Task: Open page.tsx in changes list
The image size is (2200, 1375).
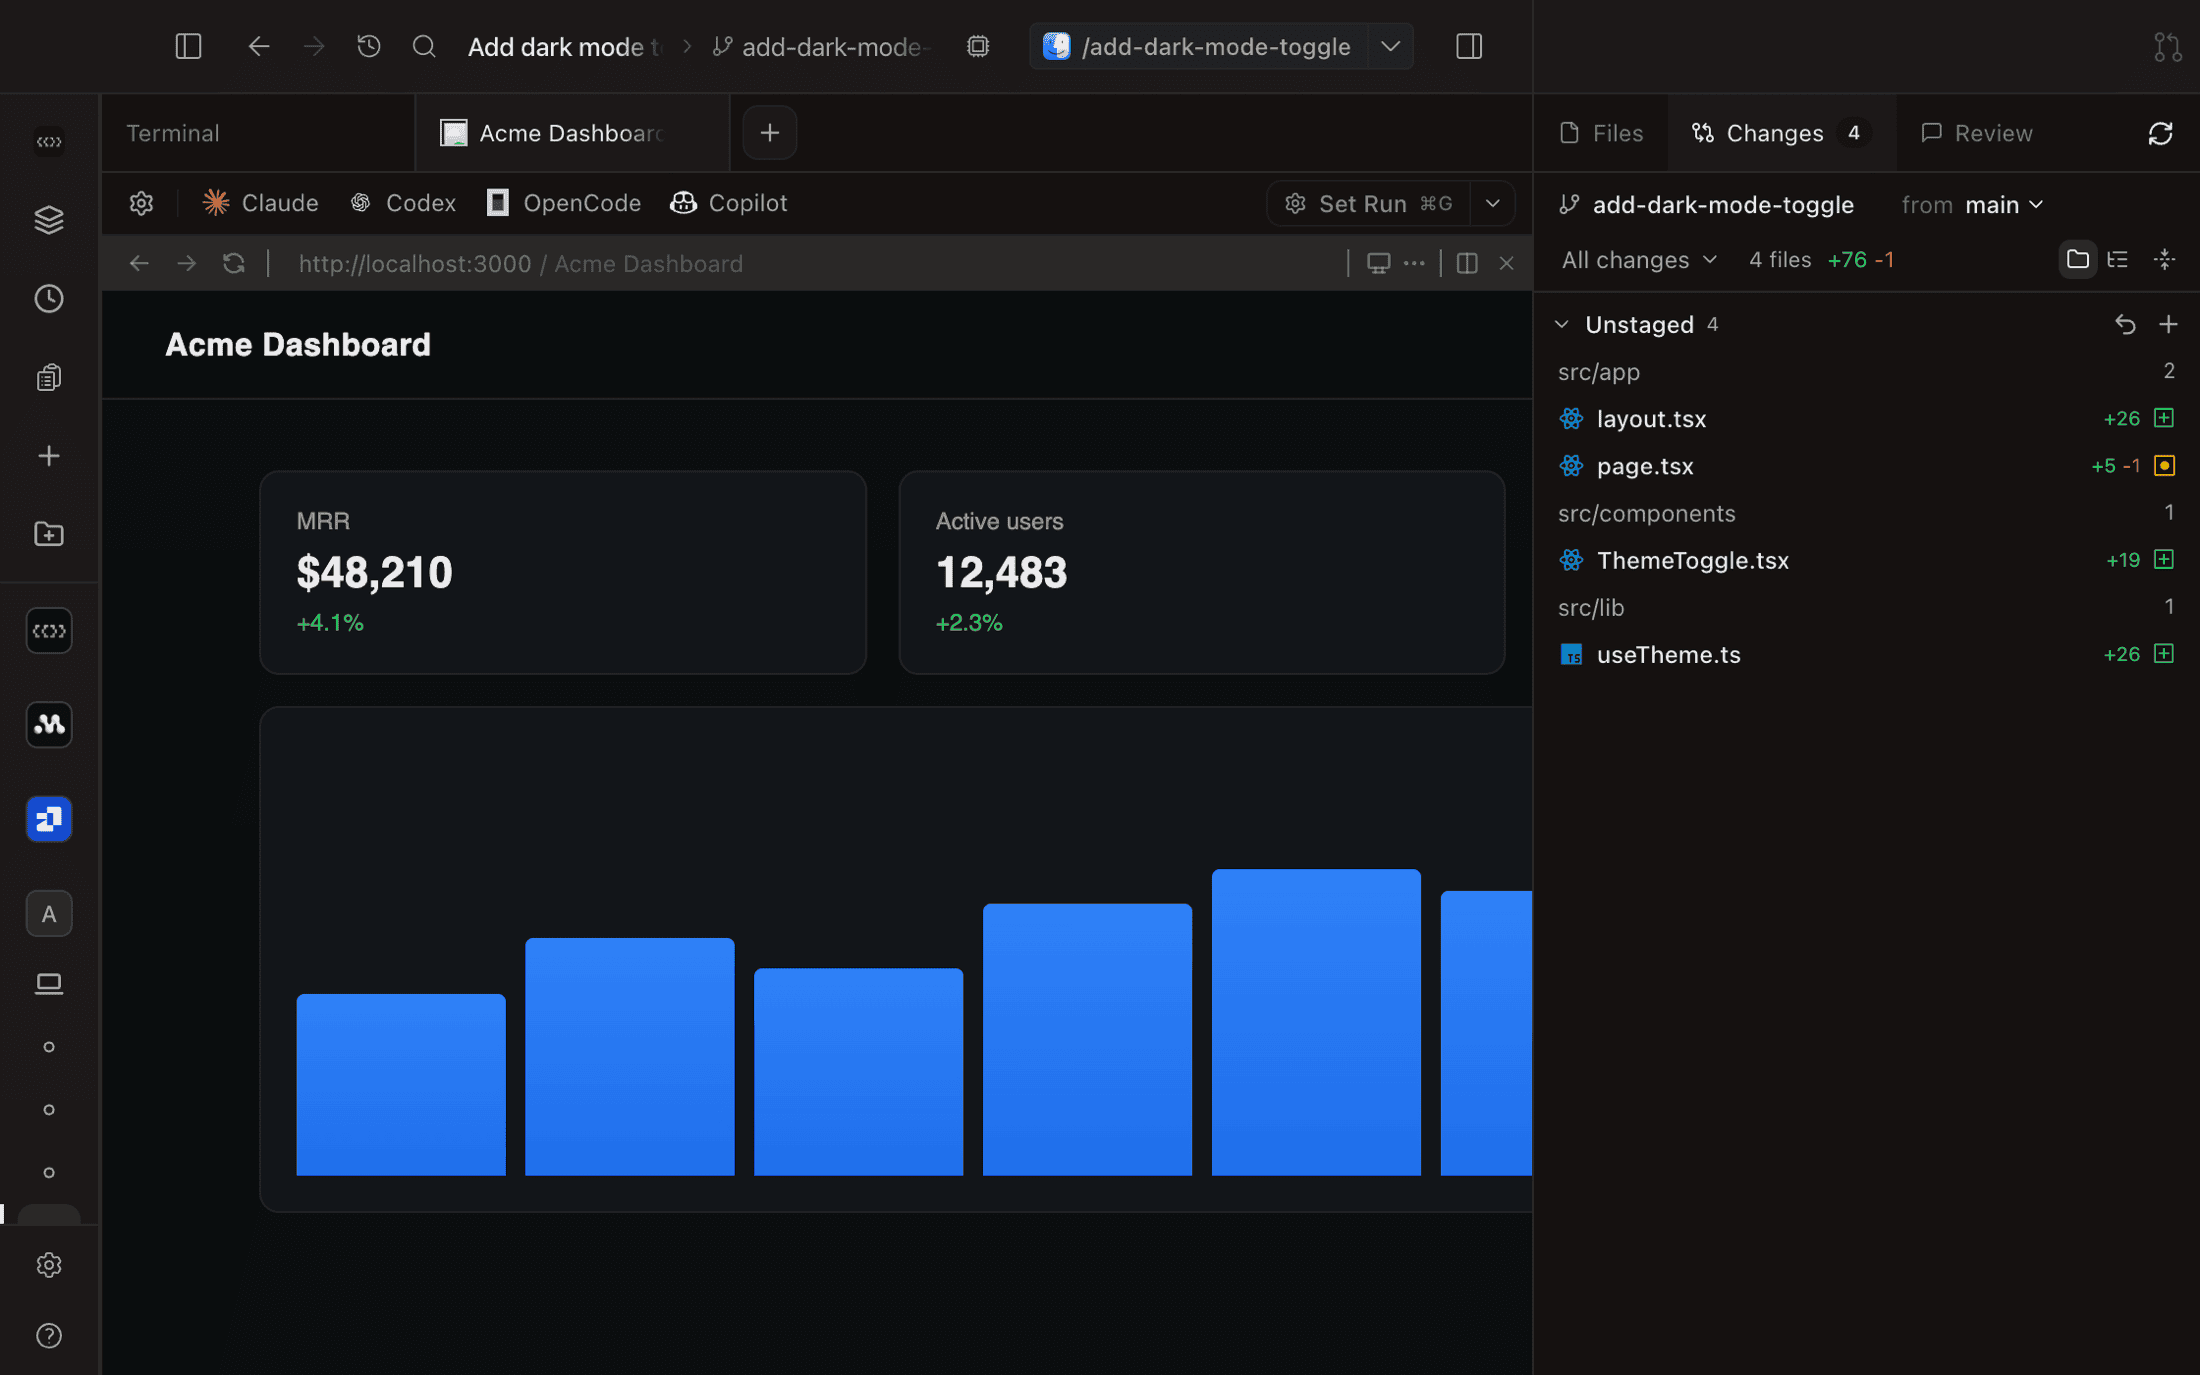Action: click(1866, 466)
